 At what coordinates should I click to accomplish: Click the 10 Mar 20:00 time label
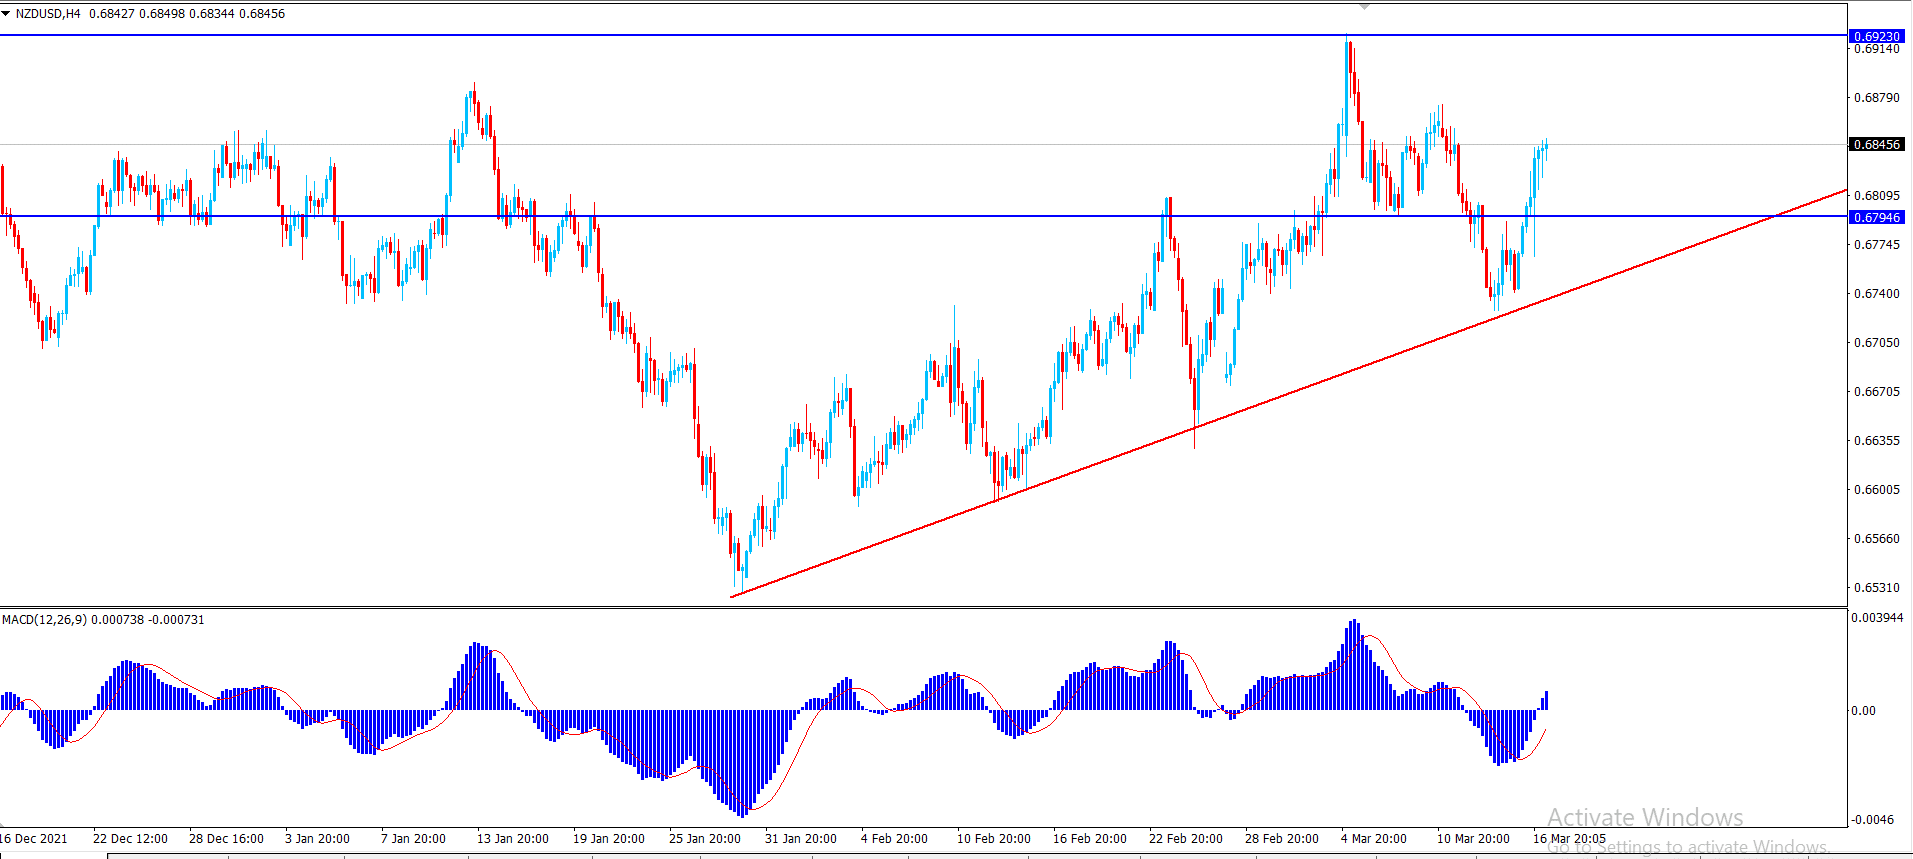click(1473, 839)
